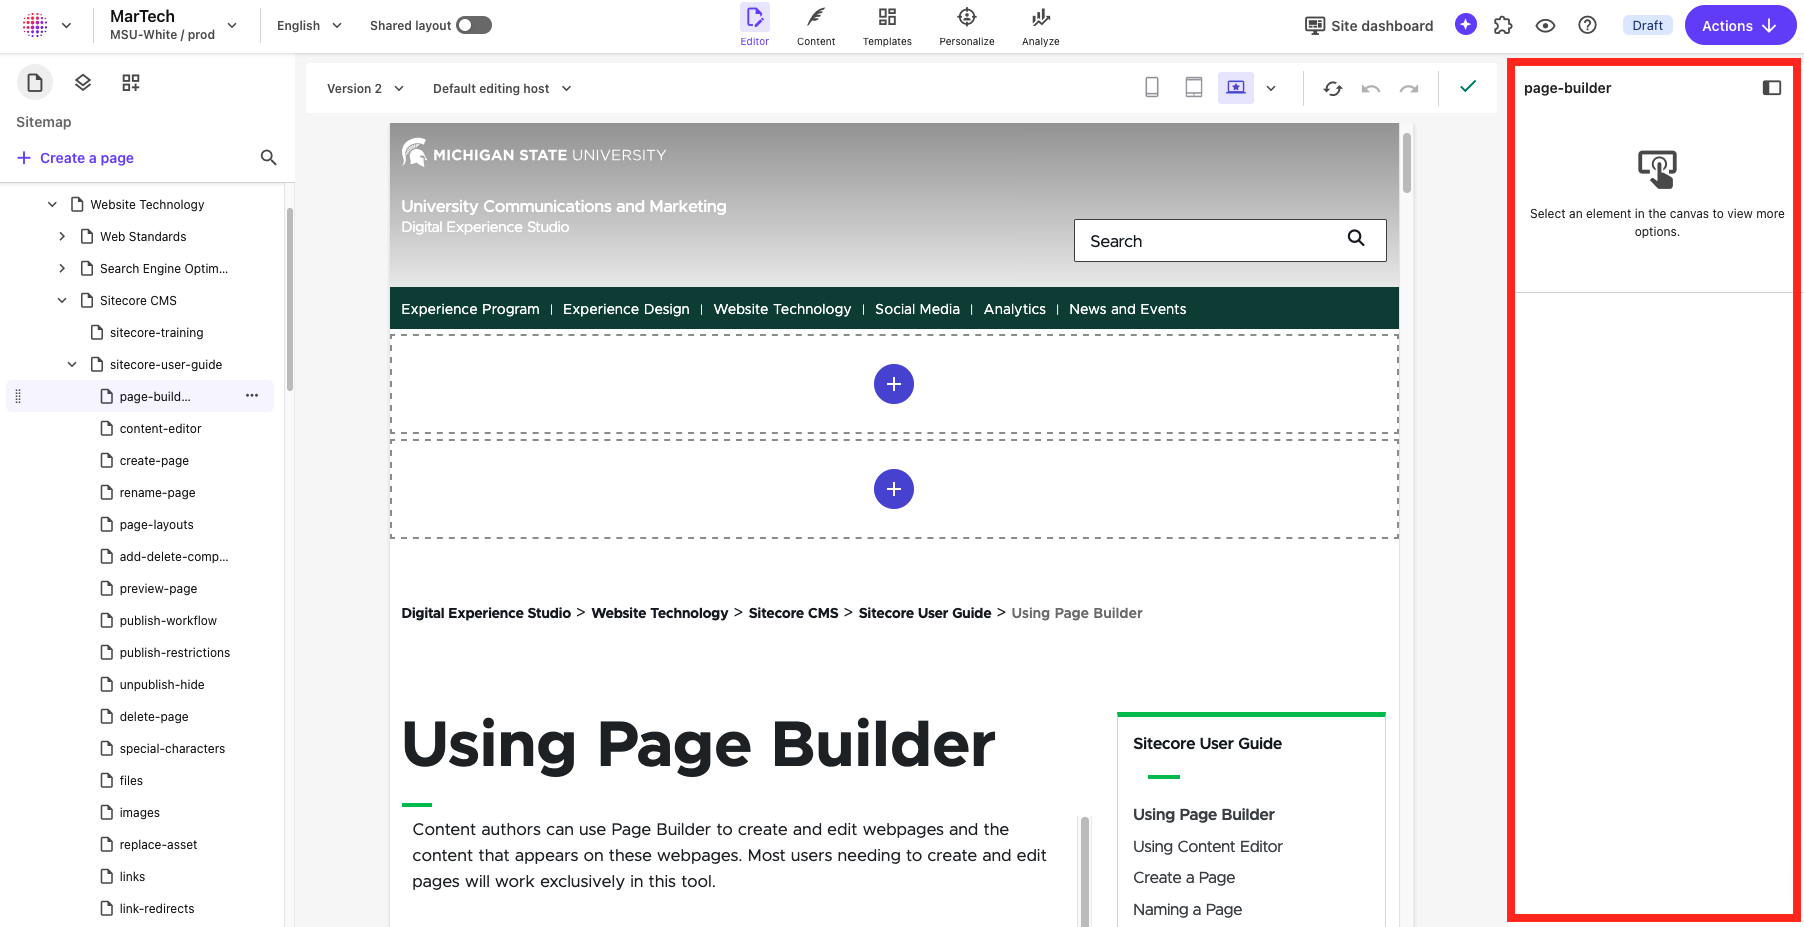1804x927 pixels.
Task: Open the Default editing host dropdown
Action: pyautogui.click(x=502, y=88)
